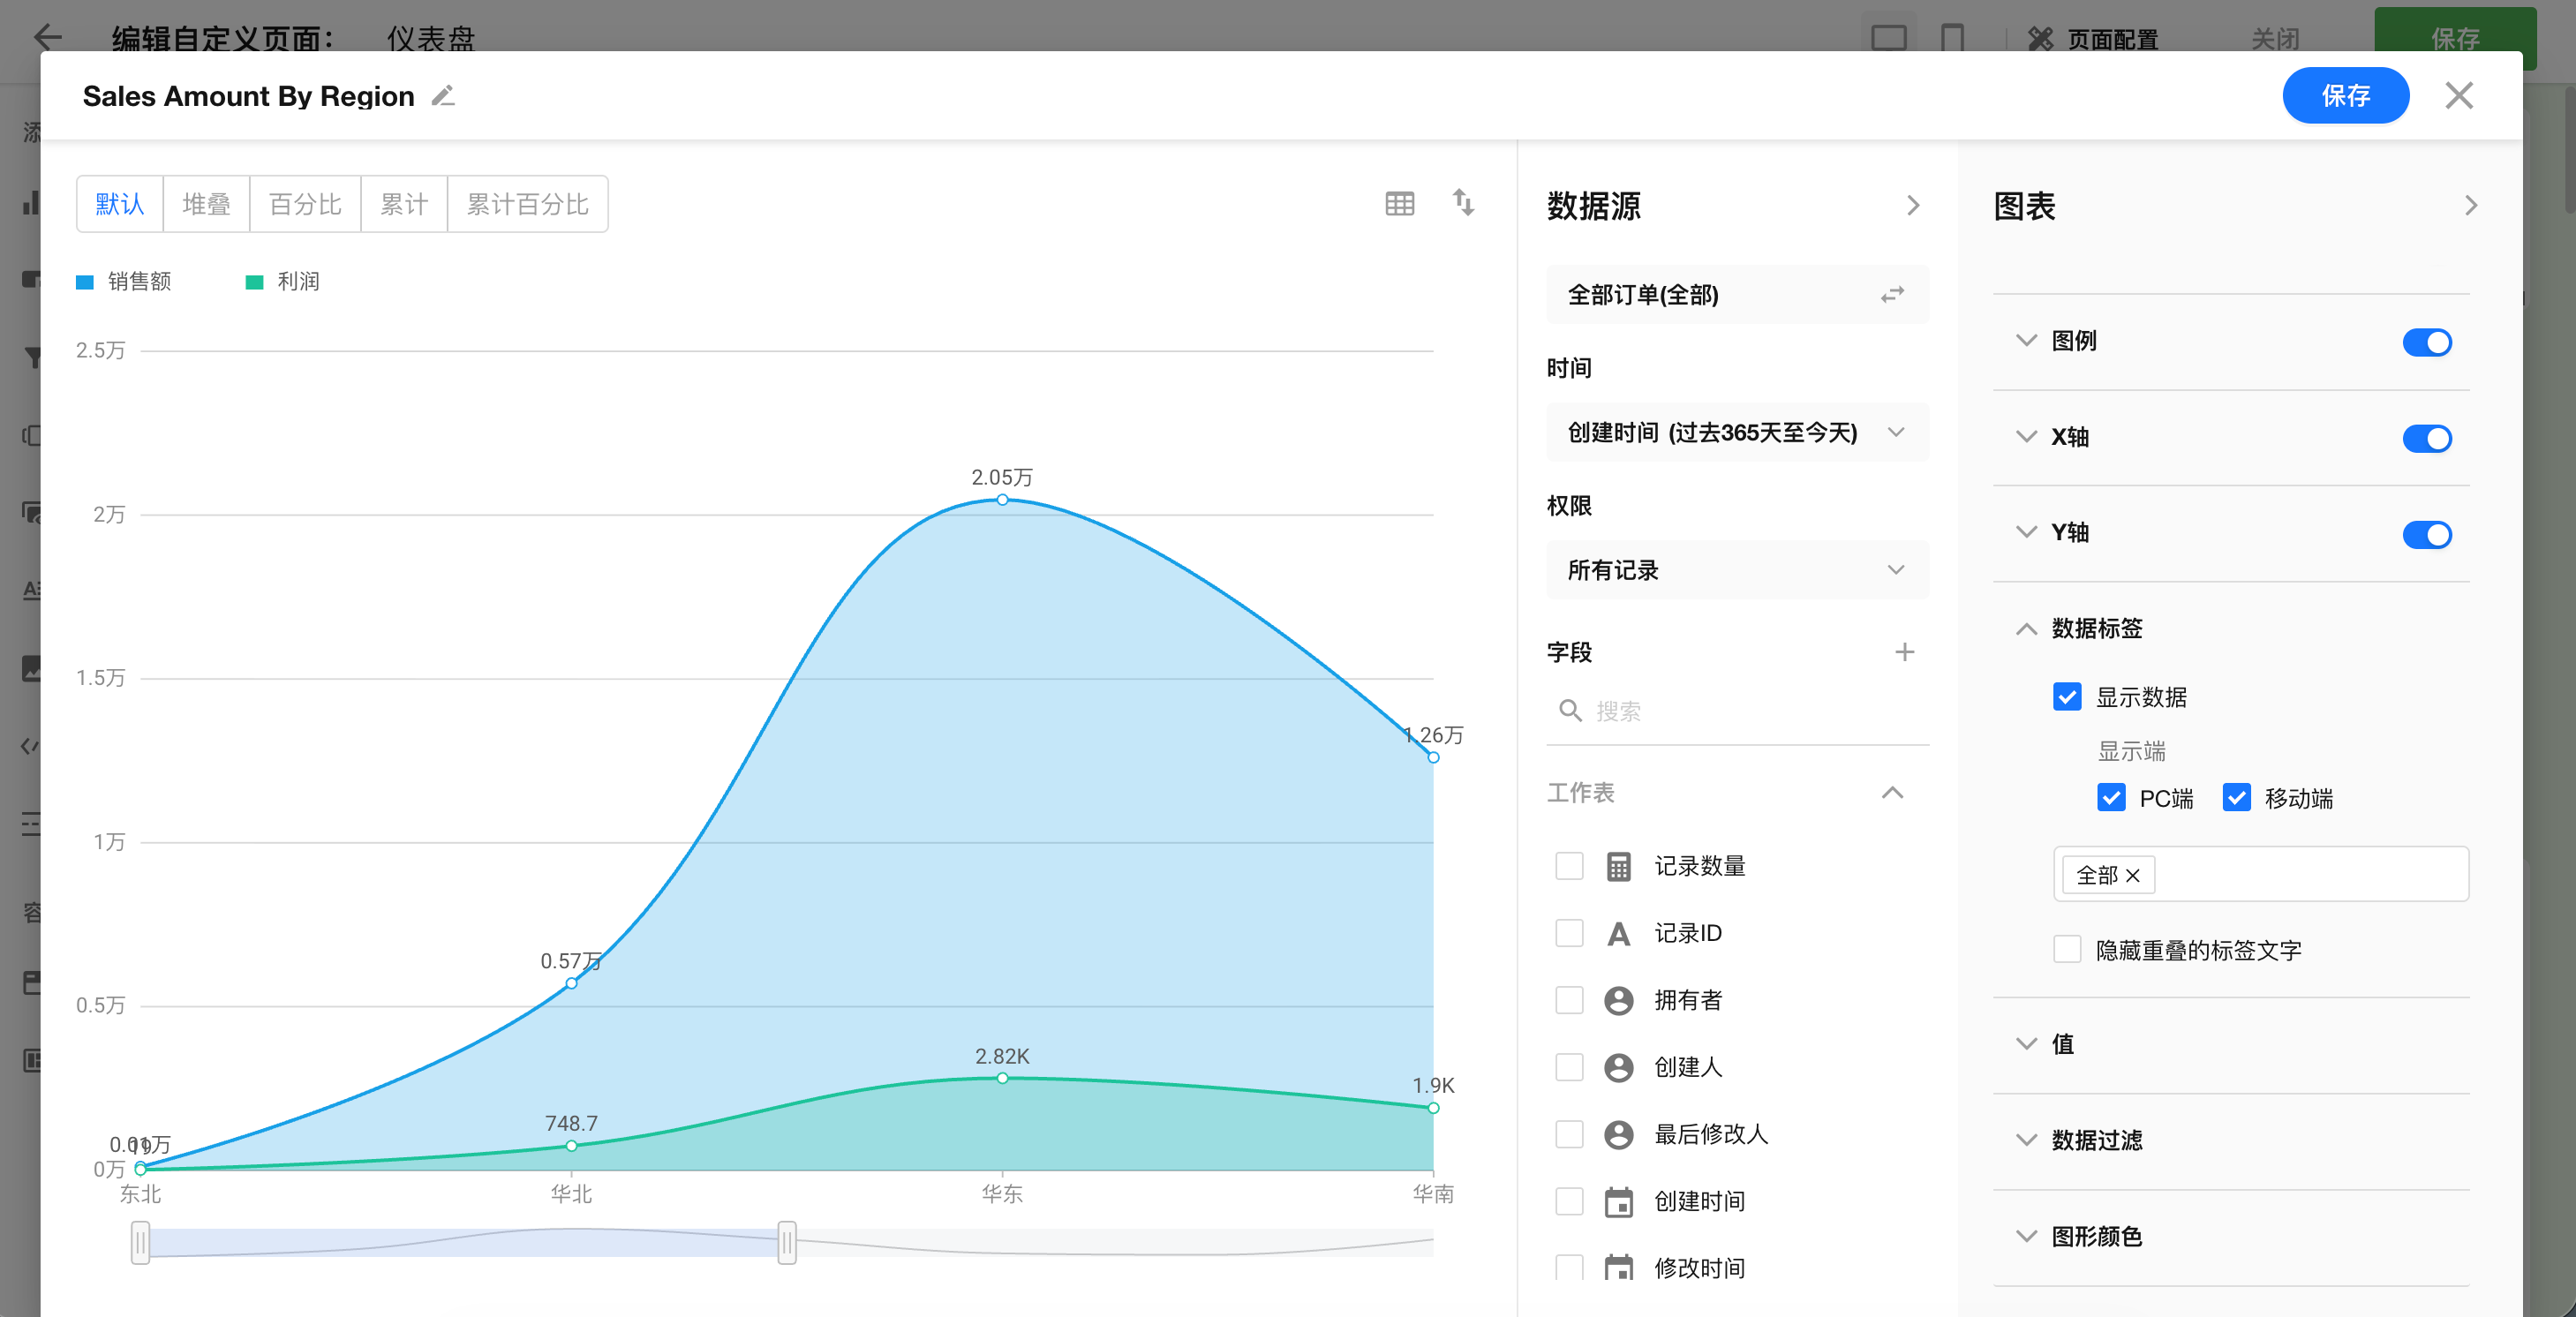Select the 累计百分比 chart mode tab

pos(527,204)
